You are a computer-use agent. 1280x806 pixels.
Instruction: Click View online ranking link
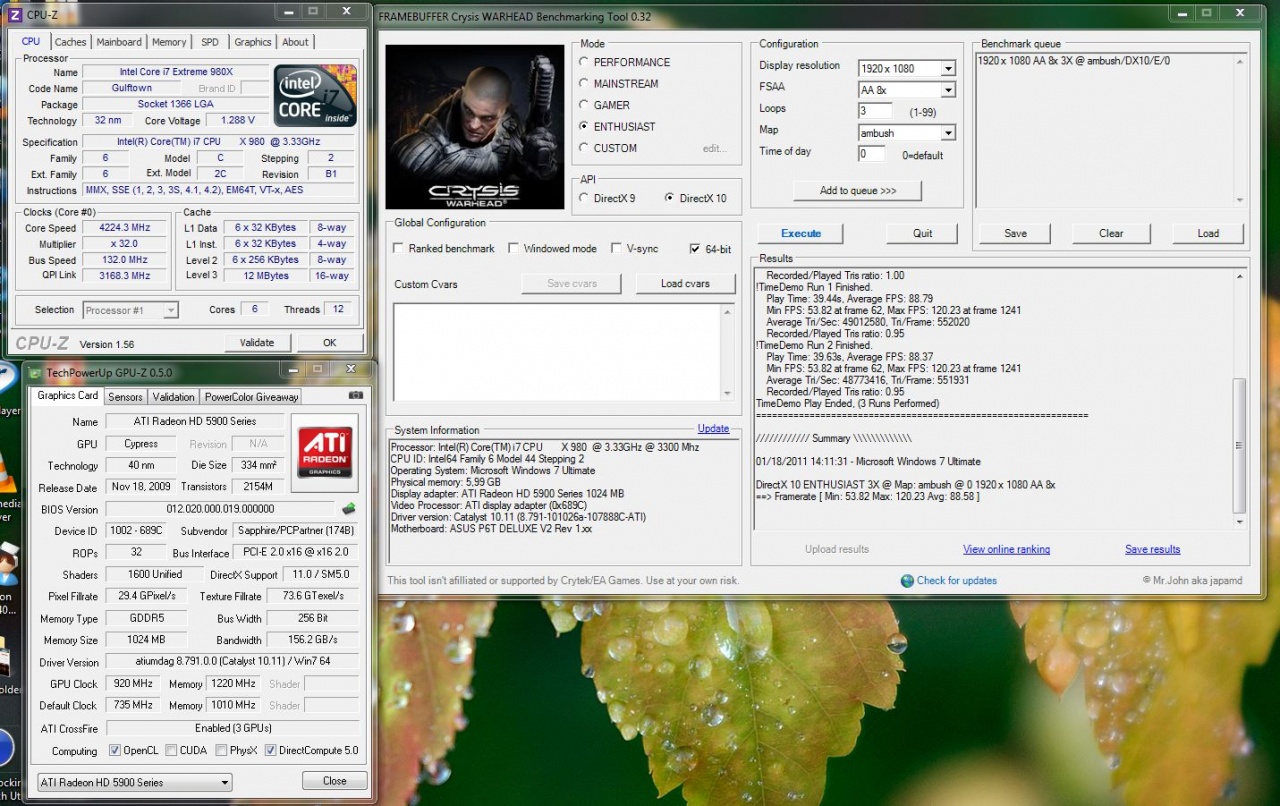click(x=1006, y=549)
